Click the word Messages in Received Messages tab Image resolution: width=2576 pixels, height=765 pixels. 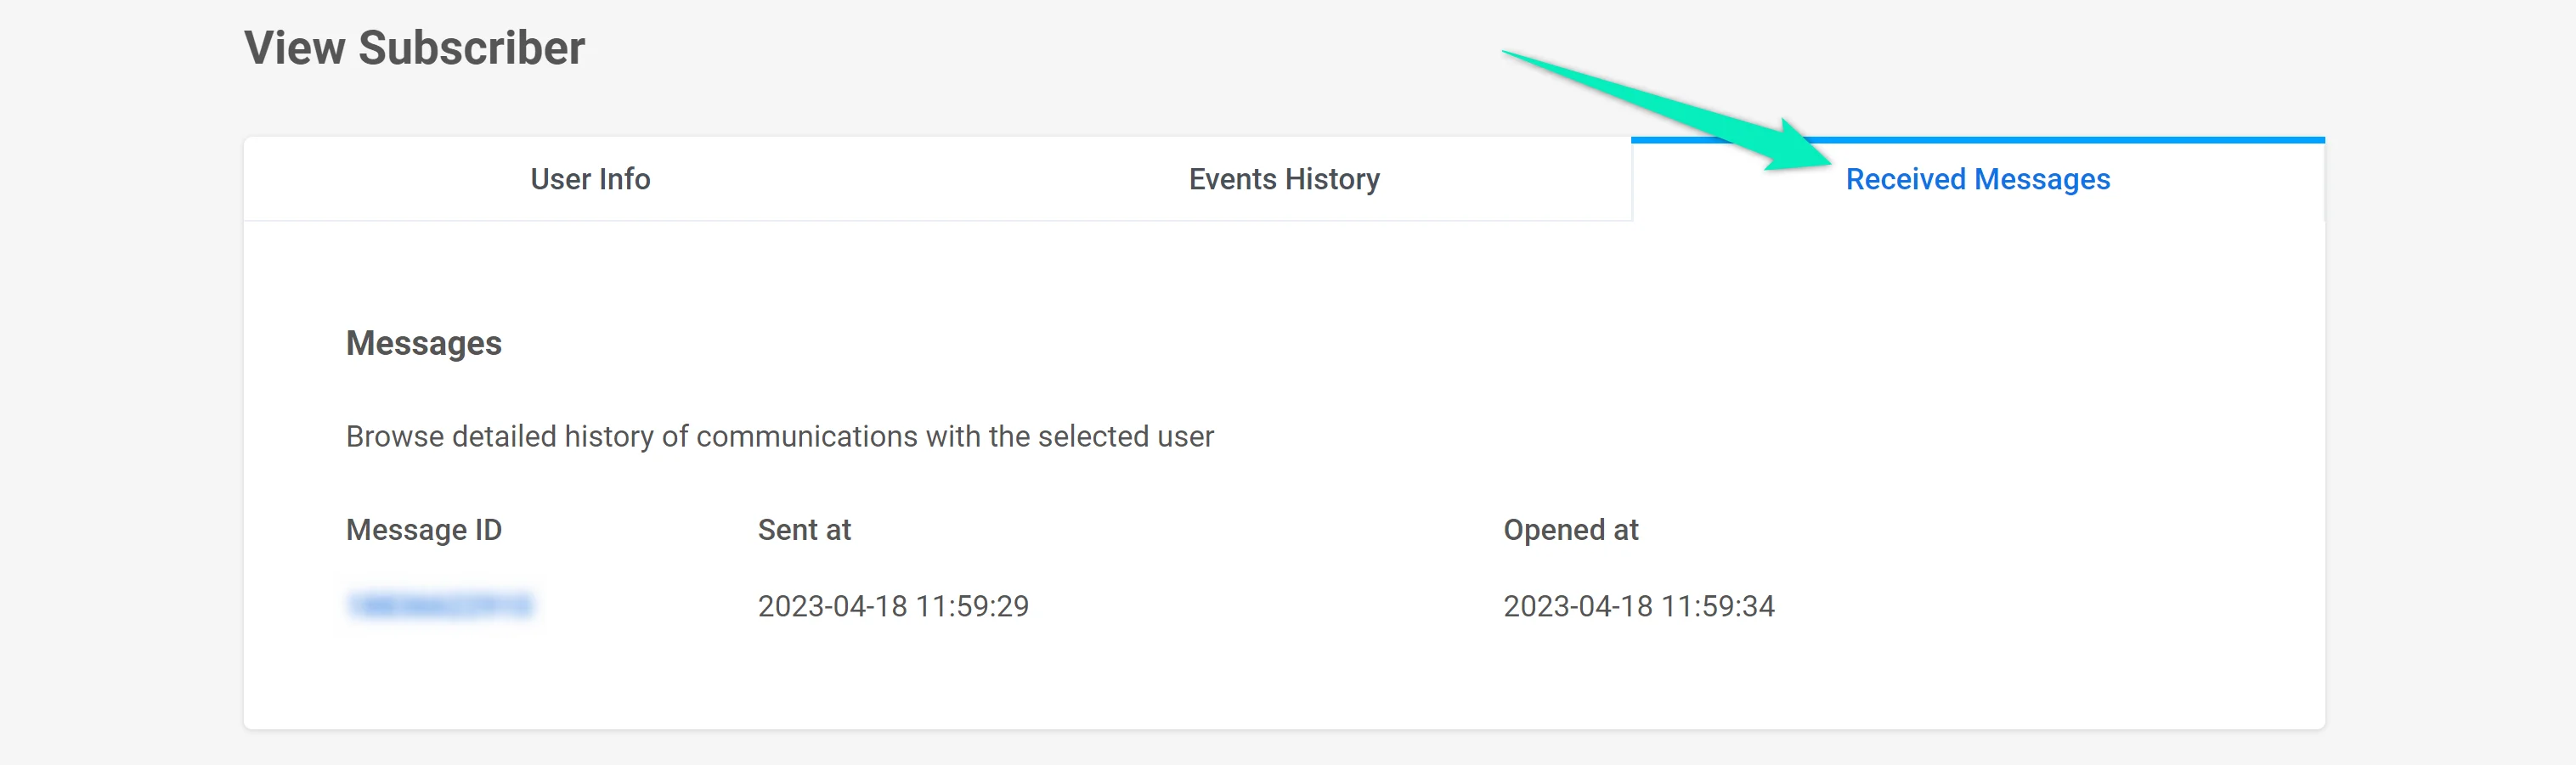tap(2042, 179)
